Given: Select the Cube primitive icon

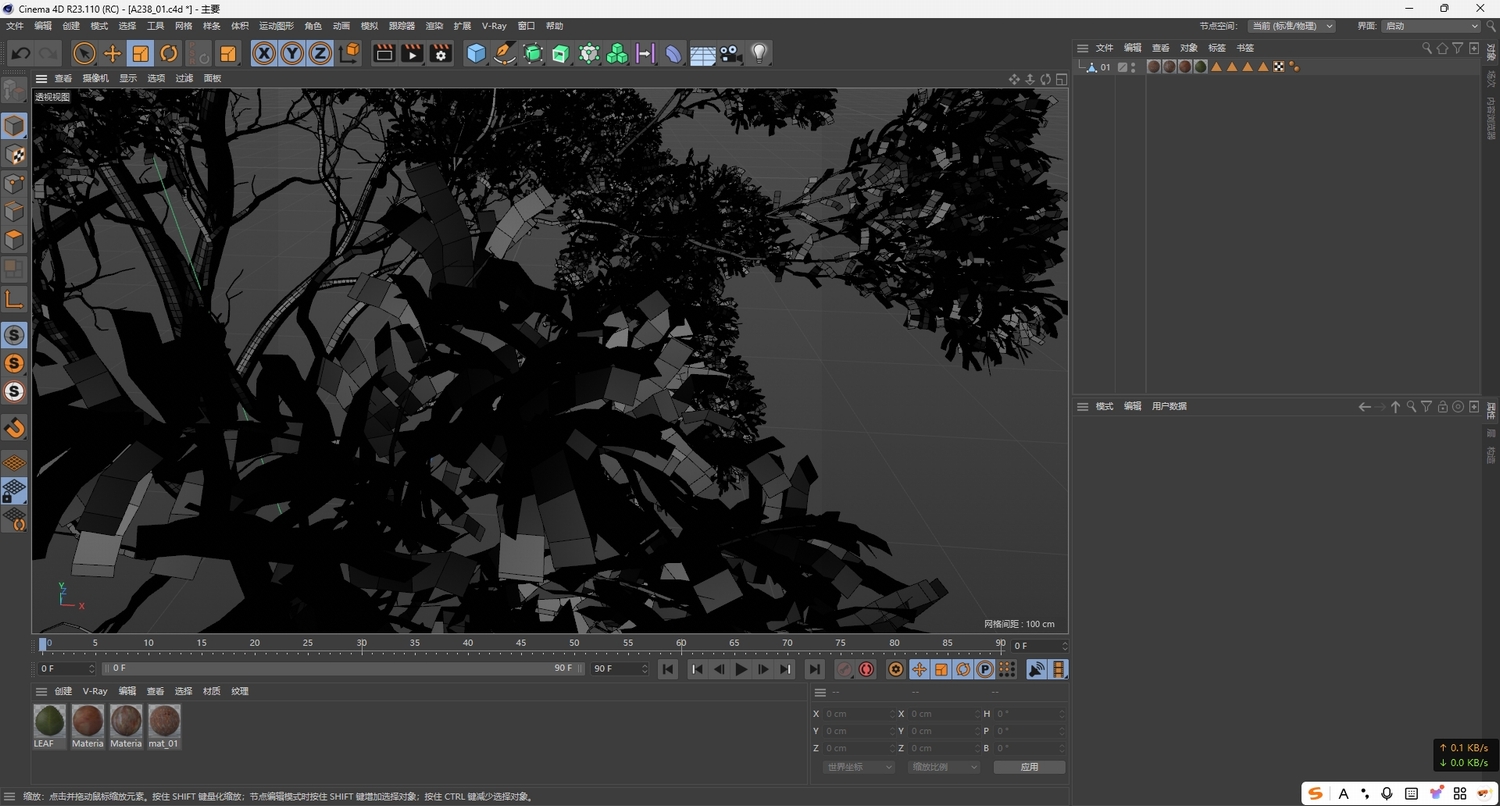Looking at the screenshot, I should coord(476,53).
